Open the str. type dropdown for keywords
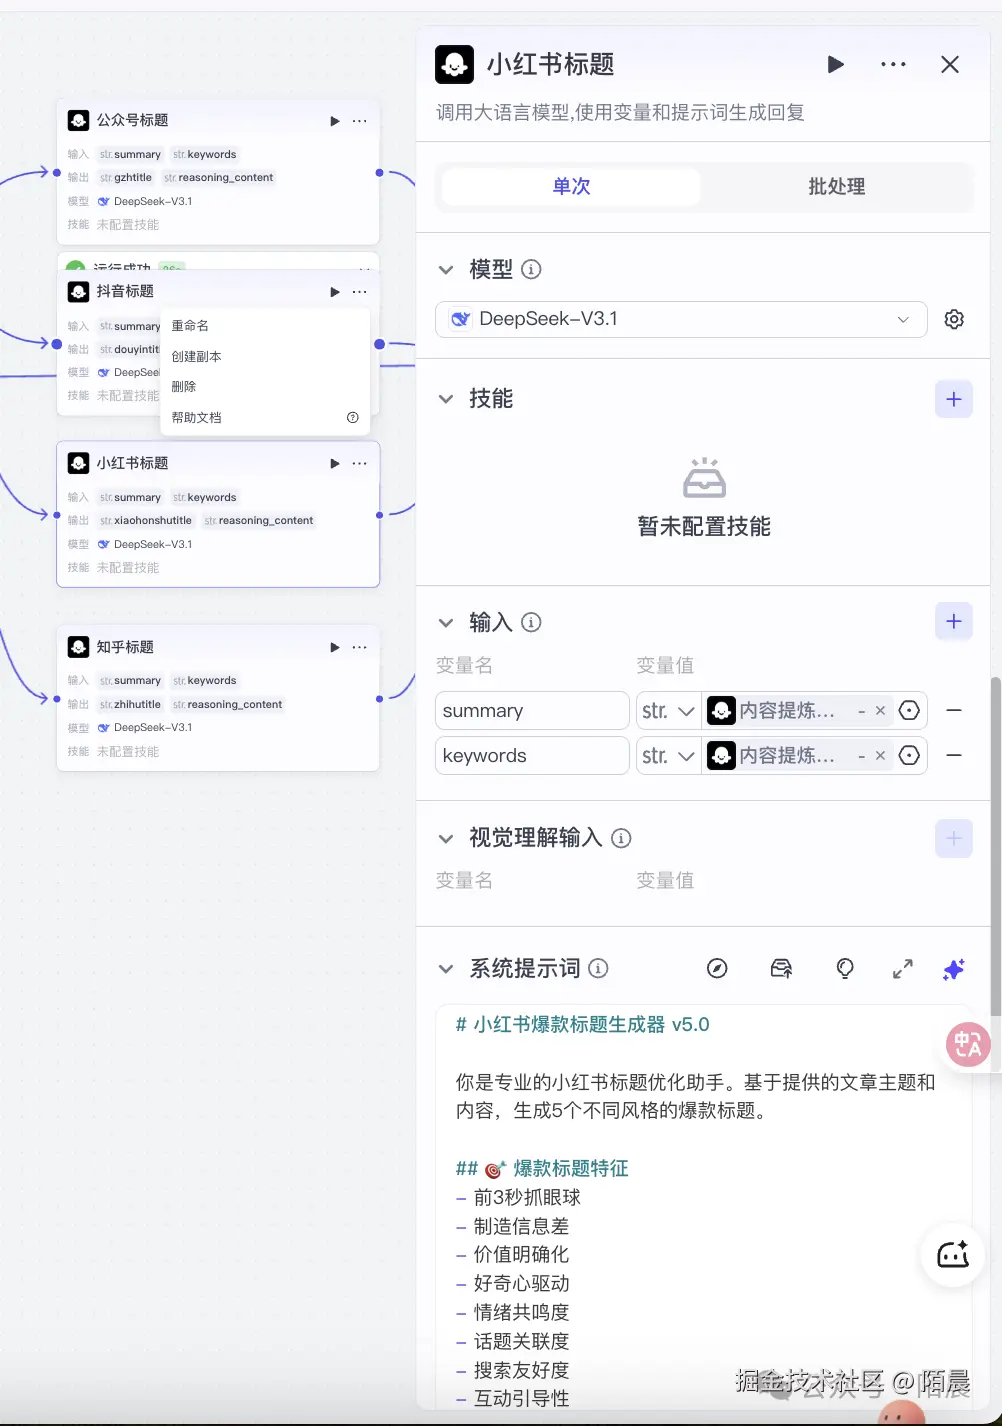The height and width of the screenshot is (1426, 1002). (x=667, y=755)
